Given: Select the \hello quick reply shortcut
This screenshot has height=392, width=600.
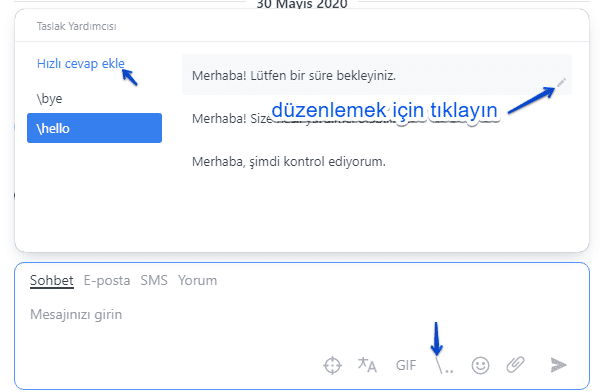Looking at the screenshot, I should (94, 128).
